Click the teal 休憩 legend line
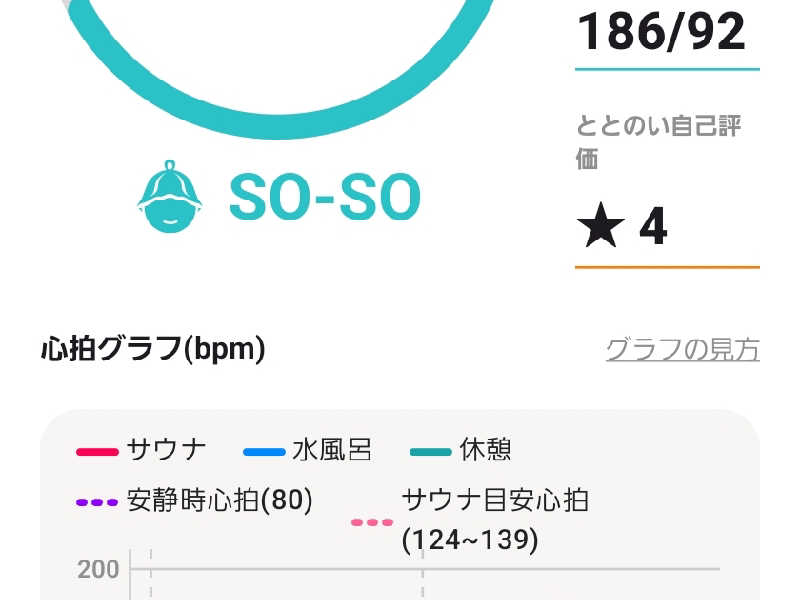This screenshot has height=600, width=800. point(430,451)
